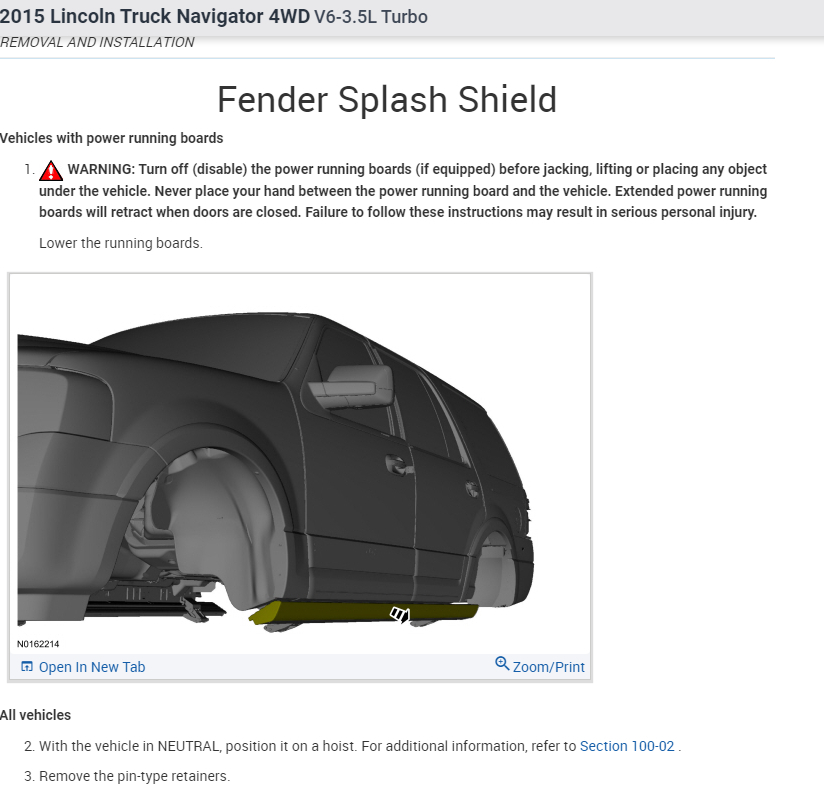Viewport: 824px width, 799px height.
Task: Click the white arrow on the running board
Action: pos(400,614)
